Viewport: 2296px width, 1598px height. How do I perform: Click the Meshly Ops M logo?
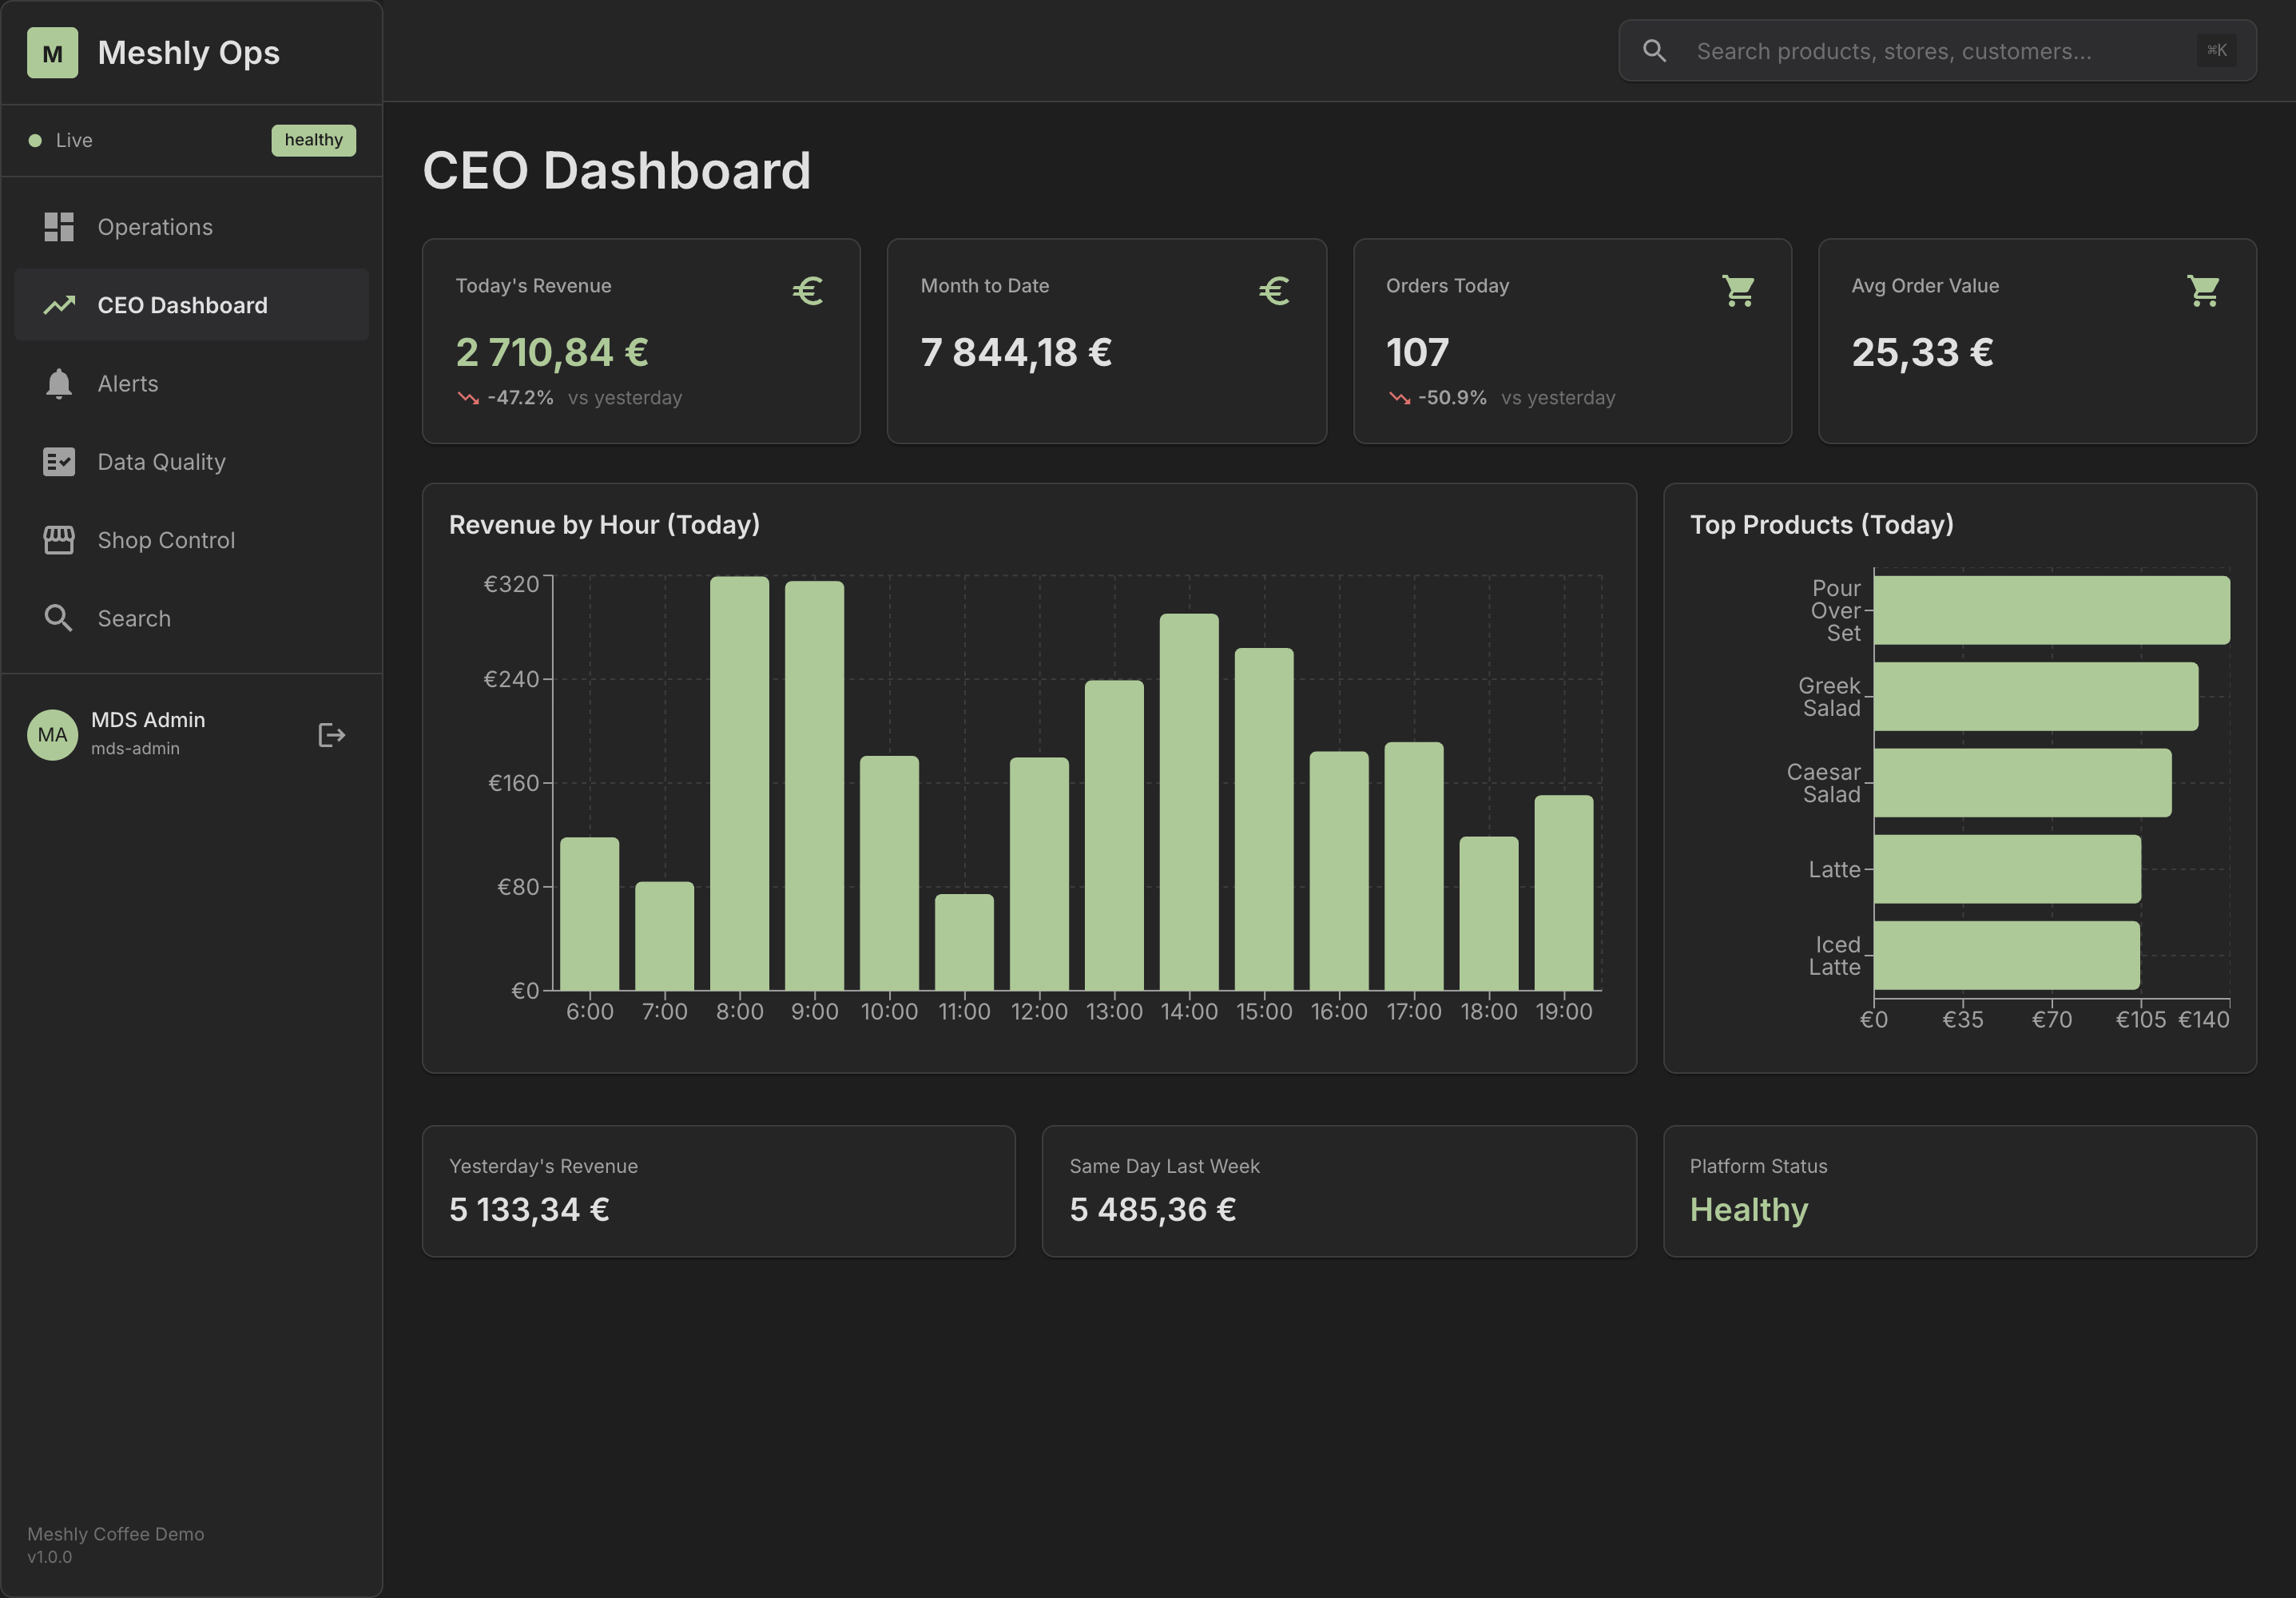click(53, 52)
